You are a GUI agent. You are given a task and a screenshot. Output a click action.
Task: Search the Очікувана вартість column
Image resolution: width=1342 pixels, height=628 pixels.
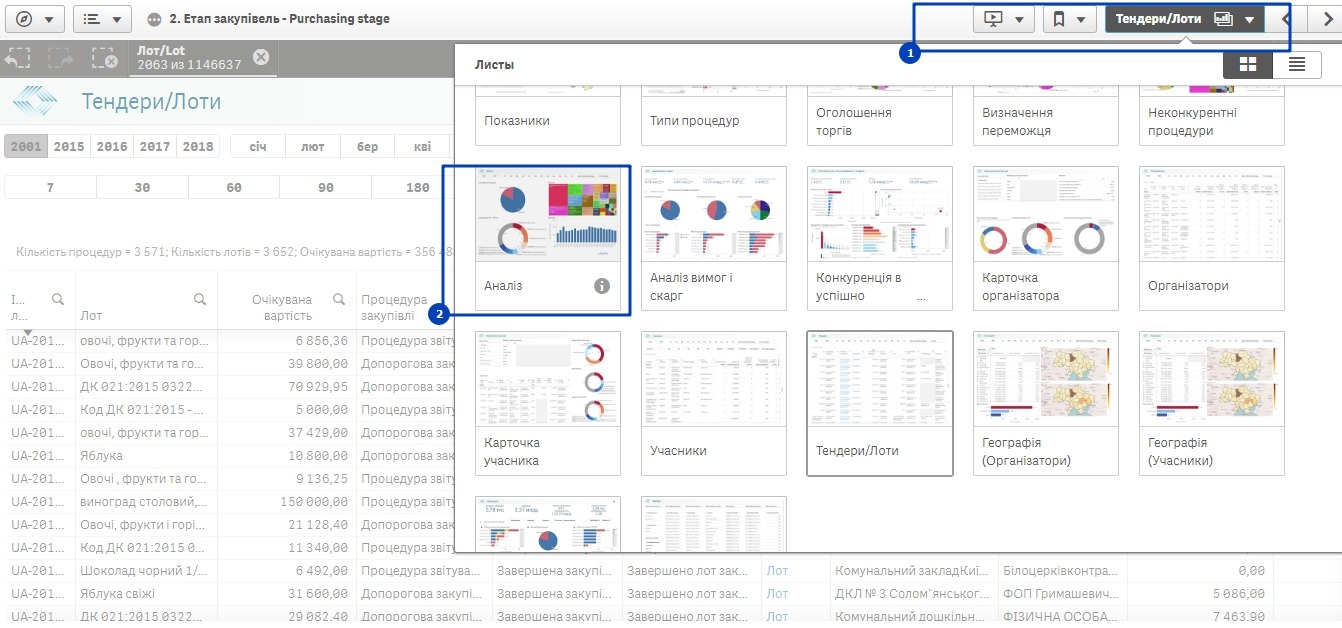339,299
